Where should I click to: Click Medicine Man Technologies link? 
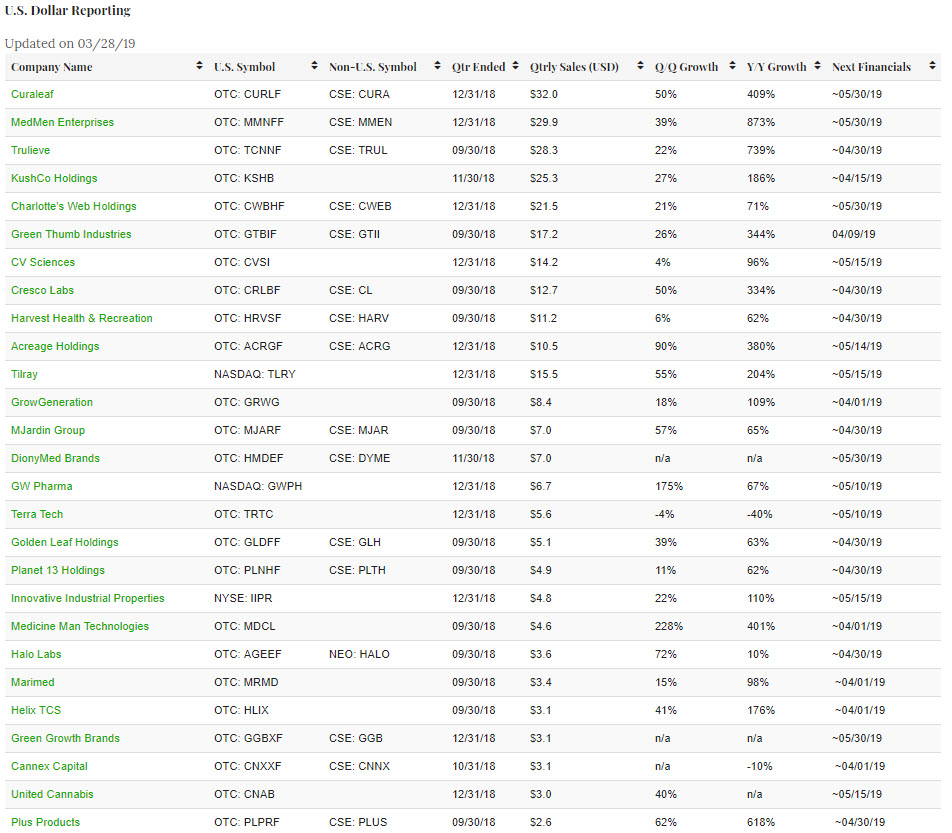tap(79, 626)
